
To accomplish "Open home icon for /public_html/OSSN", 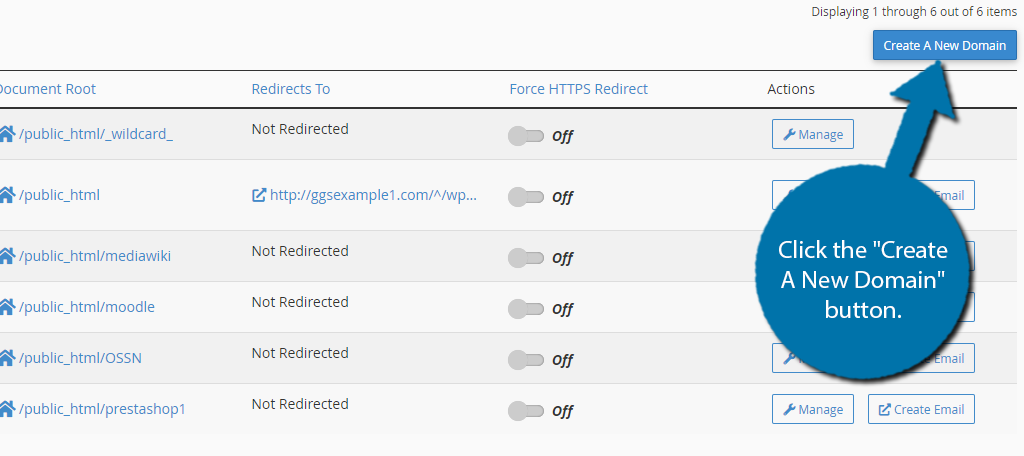I will coord(7,358).
